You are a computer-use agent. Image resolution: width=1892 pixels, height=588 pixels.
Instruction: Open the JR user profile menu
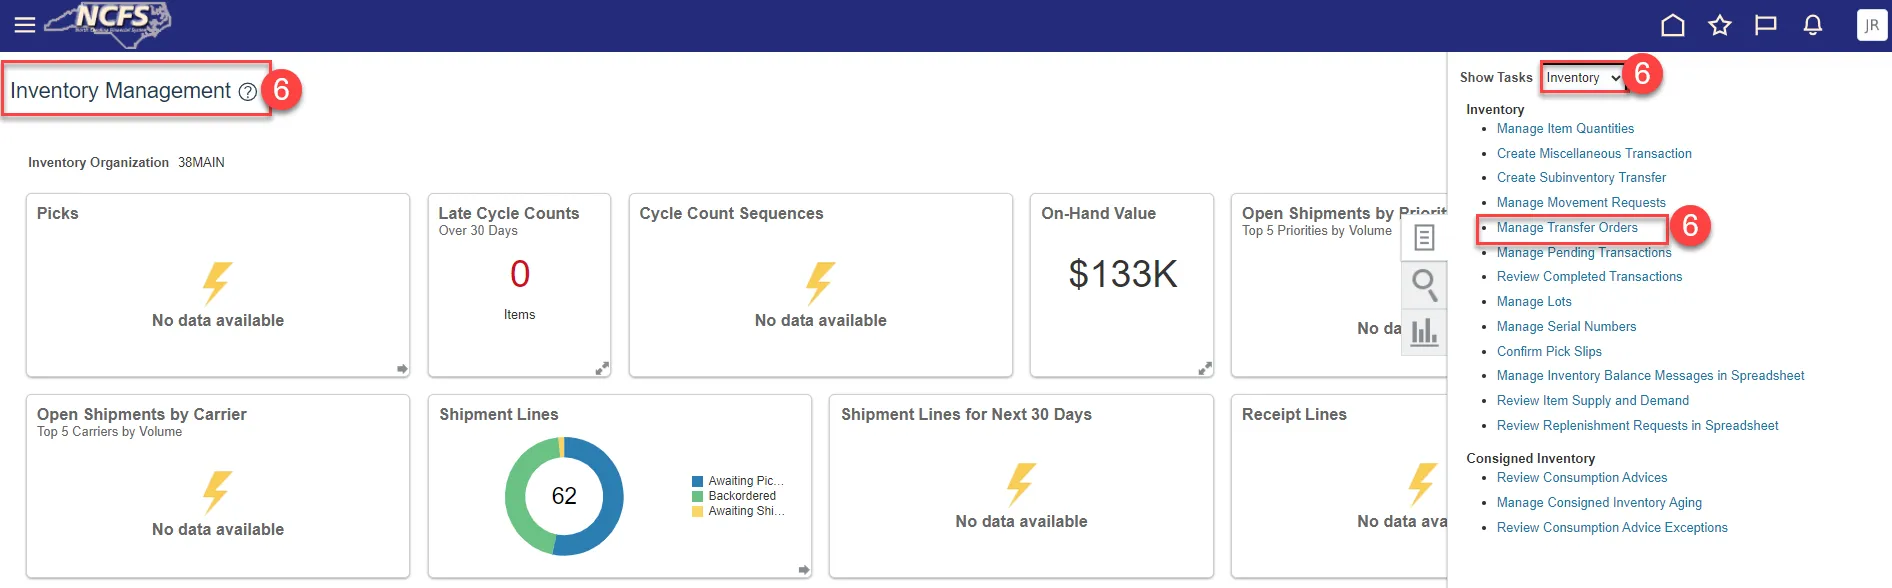pos(1871,26)
